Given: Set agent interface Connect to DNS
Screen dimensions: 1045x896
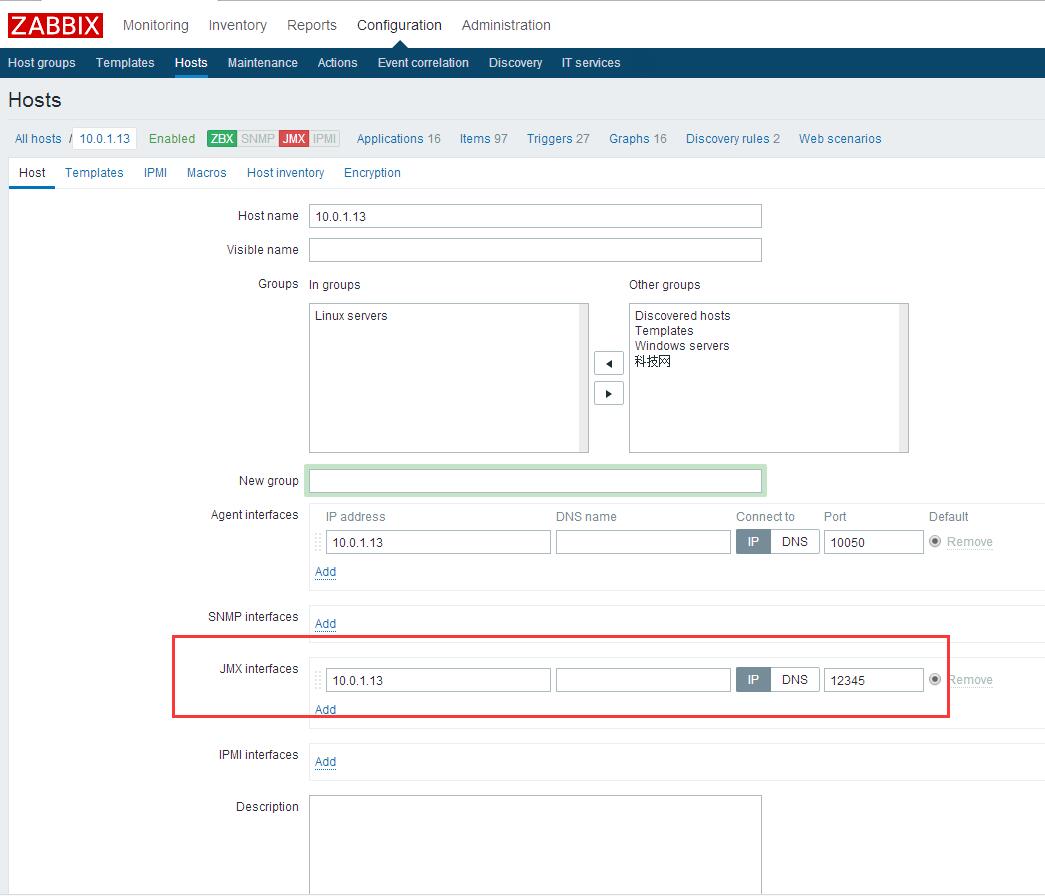Looking at the screenshot, I should (794, 542).
